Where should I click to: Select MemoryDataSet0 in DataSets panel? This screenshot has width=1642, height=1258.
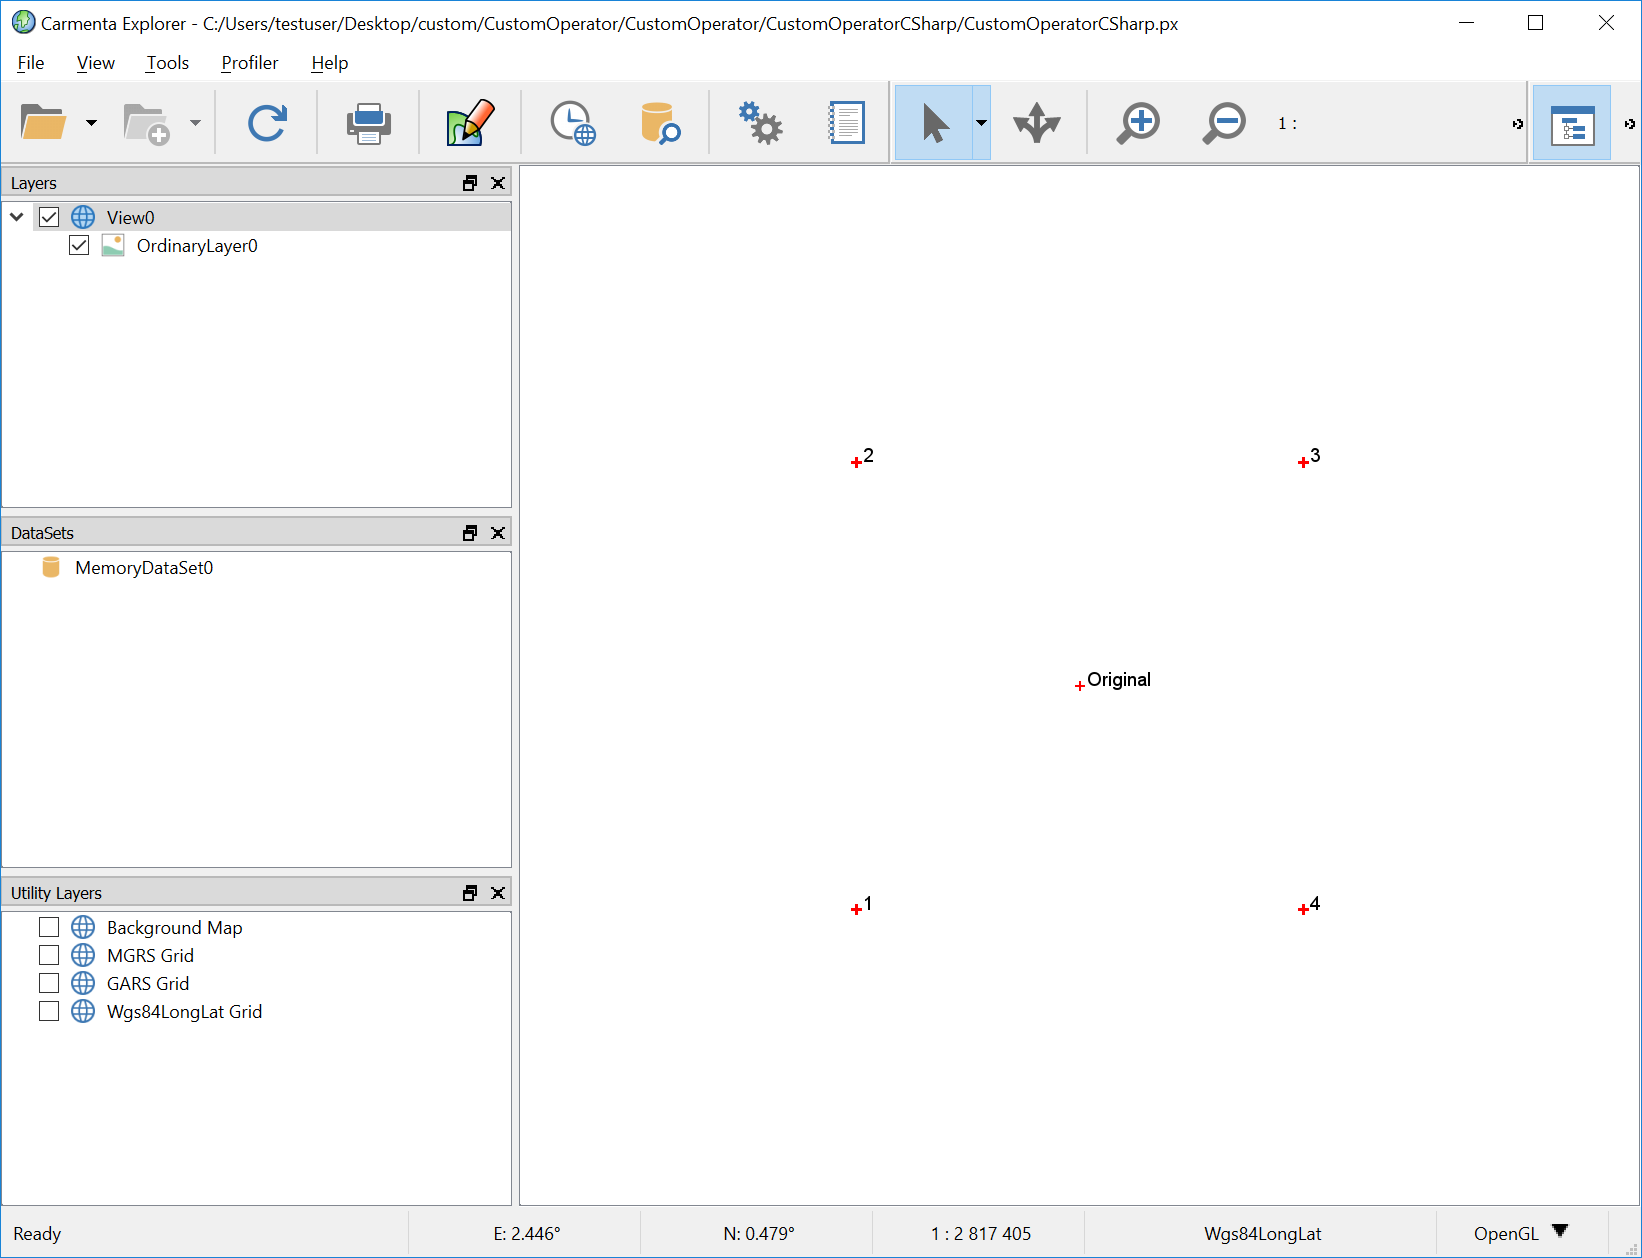(x=143, y=568)
